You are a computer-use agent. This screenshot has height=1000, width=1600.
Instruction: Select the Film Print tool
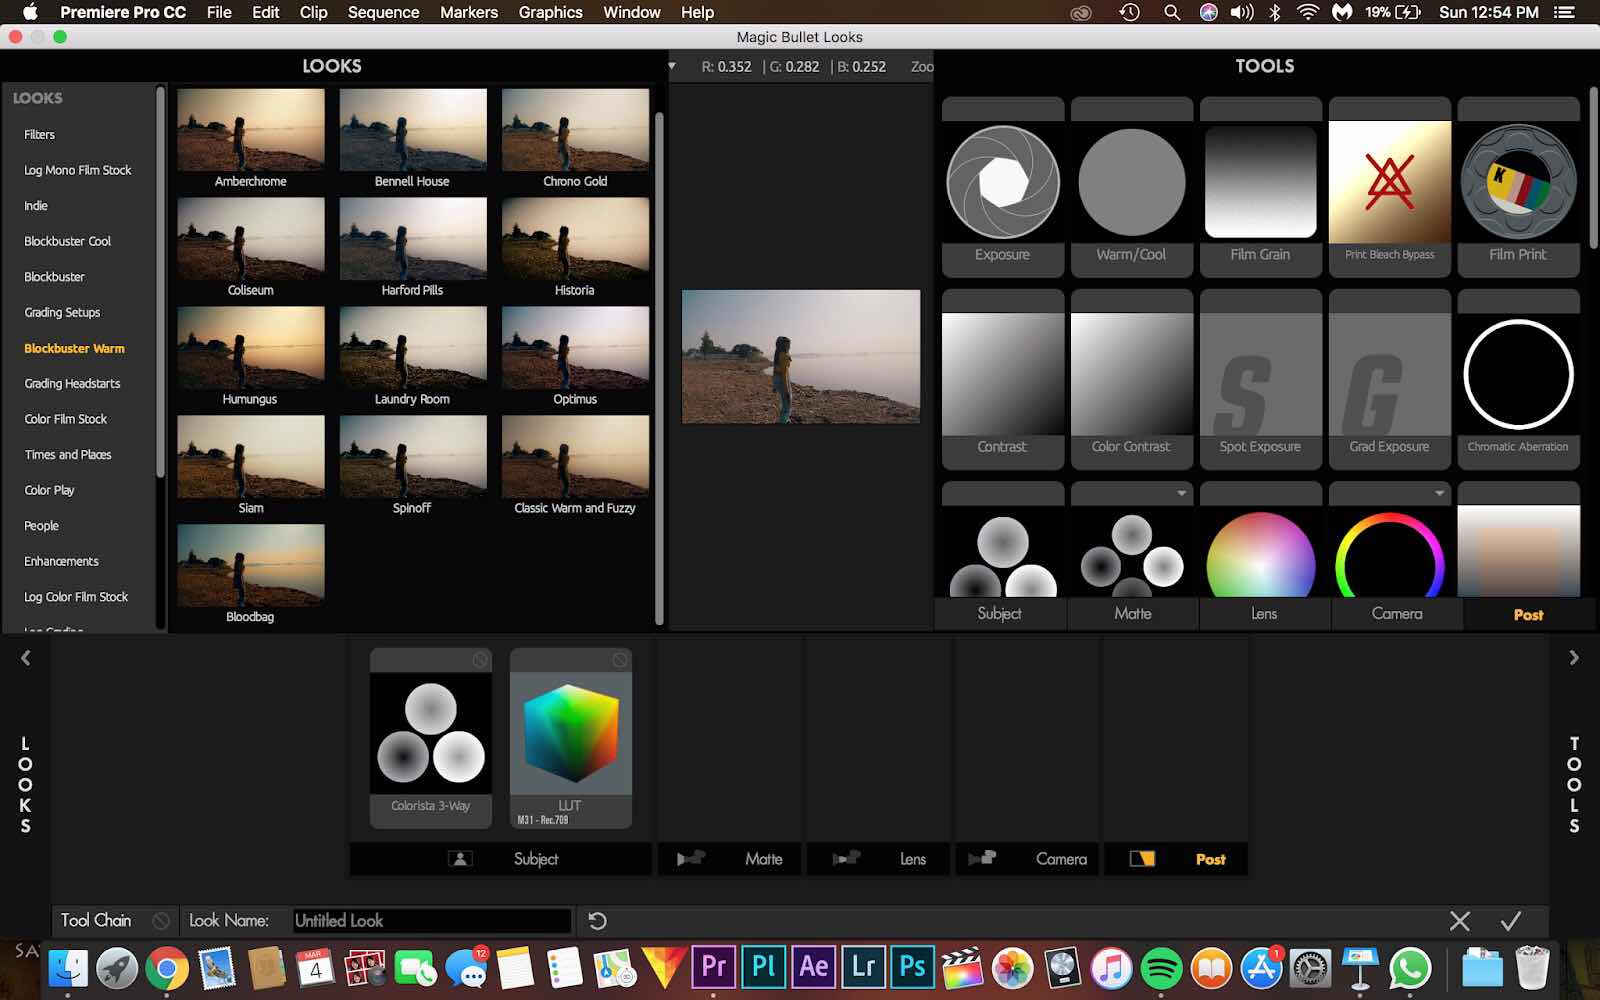1518,186
